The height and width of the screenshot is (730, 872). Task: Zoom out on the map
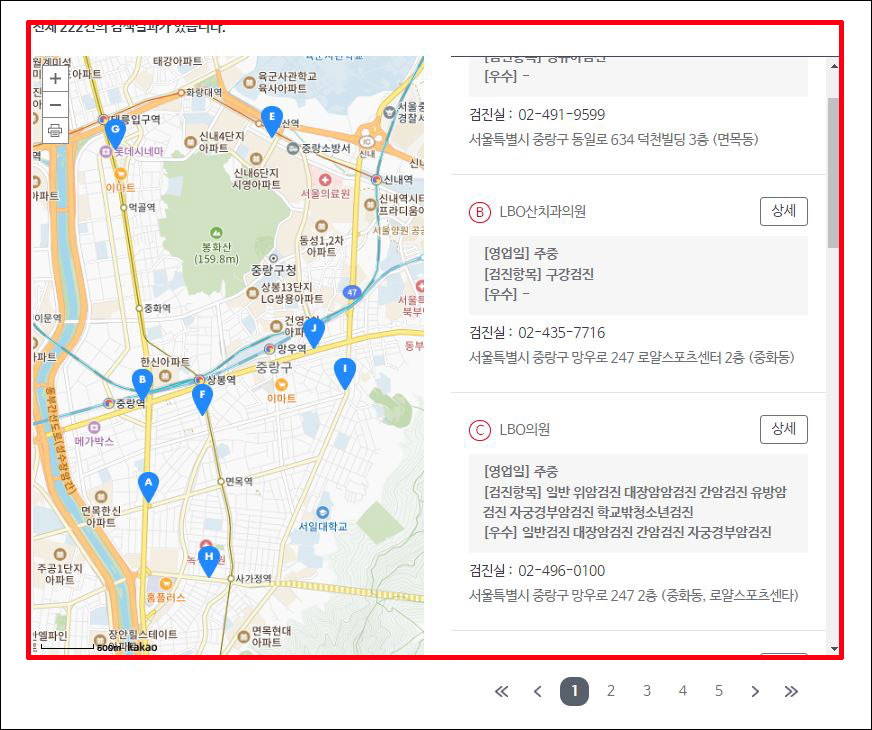[55, 105]
